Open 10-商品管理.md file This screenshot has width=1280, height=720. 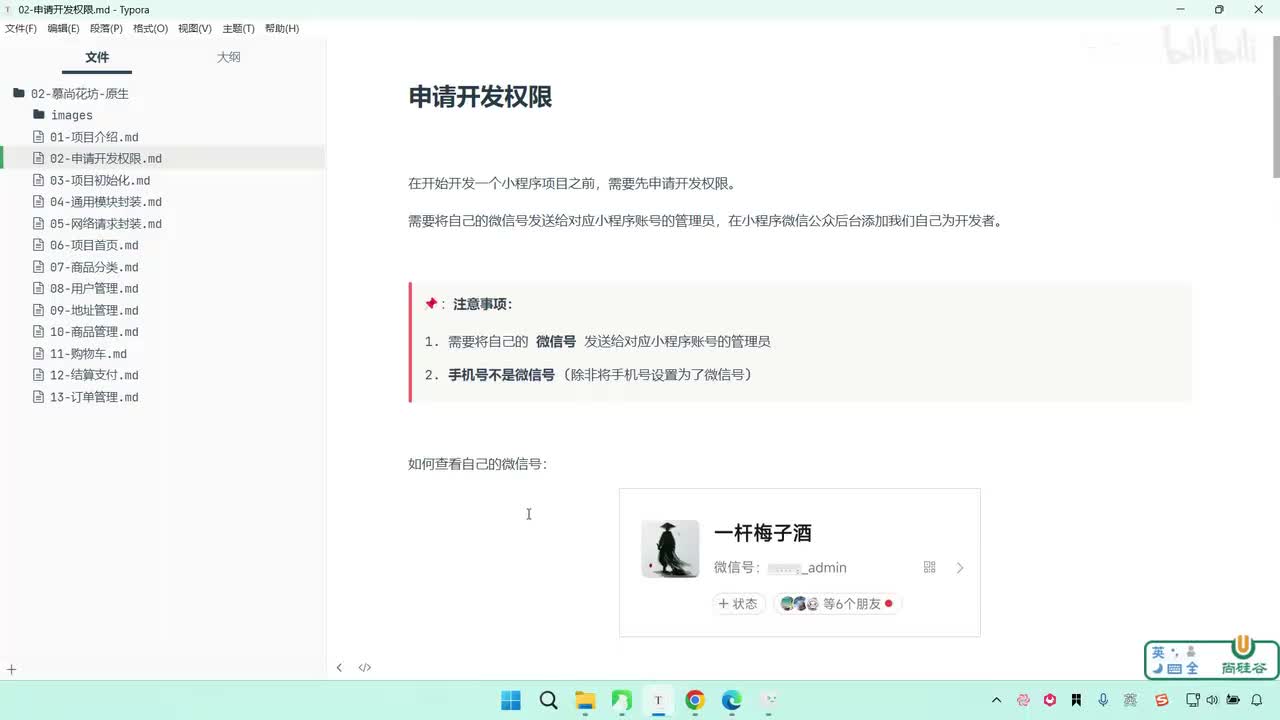tap(94, 331)
